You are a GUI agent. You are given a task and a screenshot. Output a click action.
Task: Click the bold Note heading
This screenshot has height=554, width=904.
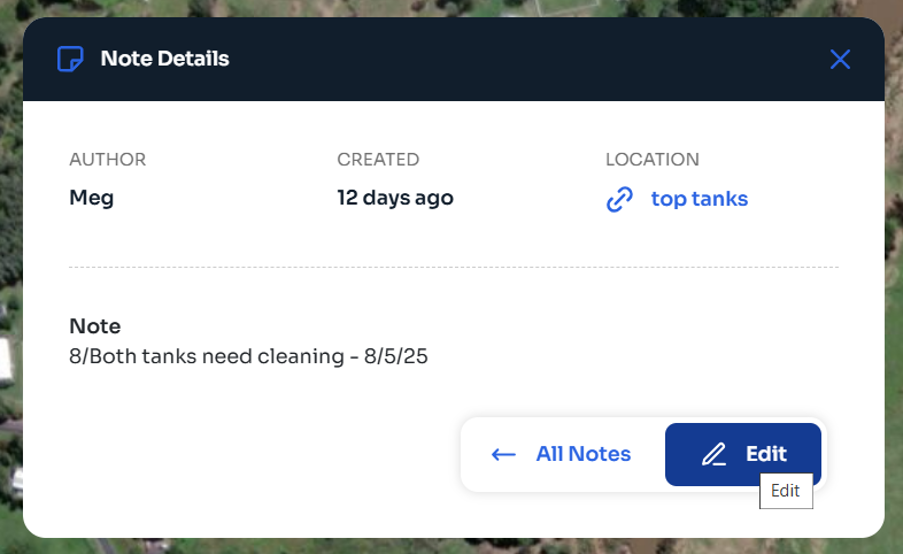pyautogui.click(x=95, y=326)
